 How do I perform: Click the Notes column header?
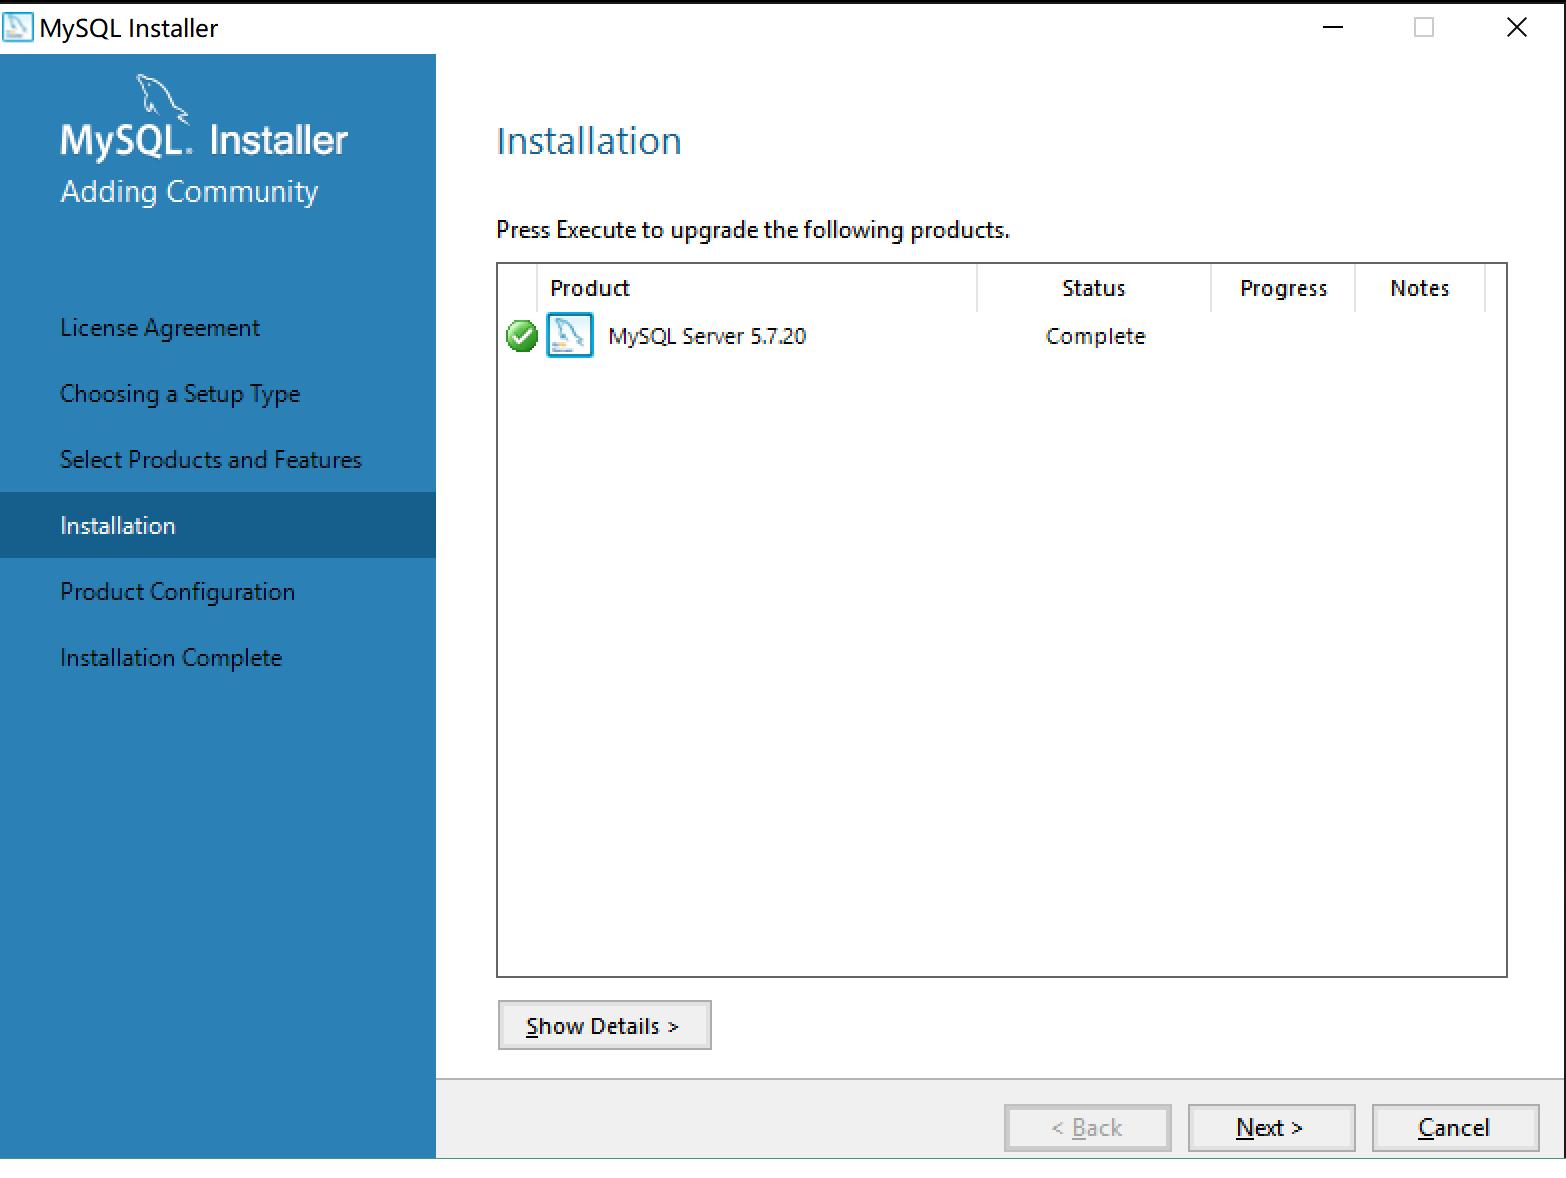coord(1420,288)
